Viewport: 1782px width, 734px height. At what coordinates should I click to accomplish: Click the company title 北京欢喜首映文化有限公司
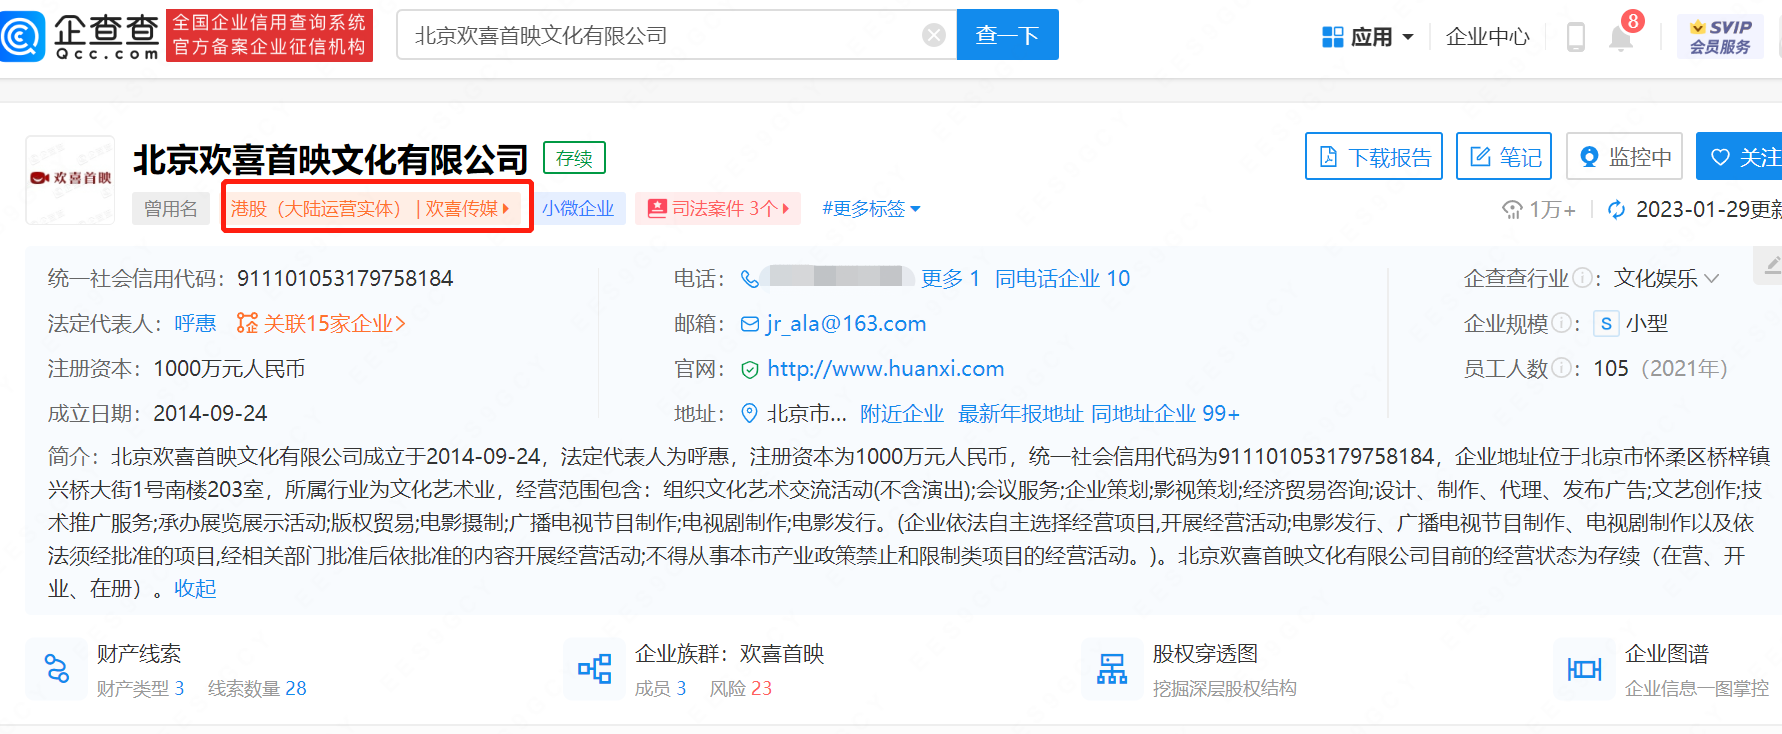tap(331, 159)
